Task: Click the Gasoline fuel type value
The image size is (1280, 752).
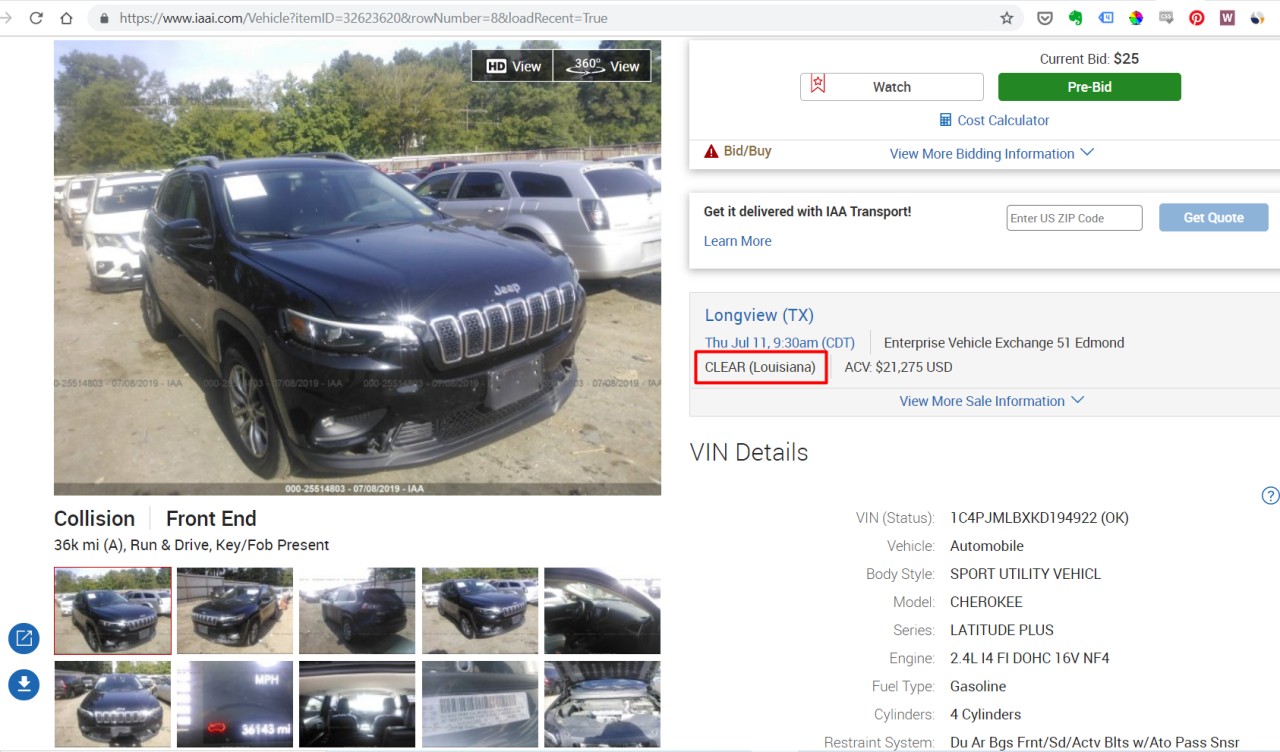Action: (978, 686)
